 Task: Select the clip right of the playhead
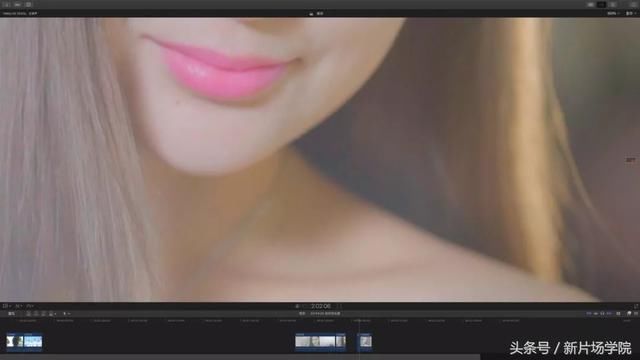point(365,341)
